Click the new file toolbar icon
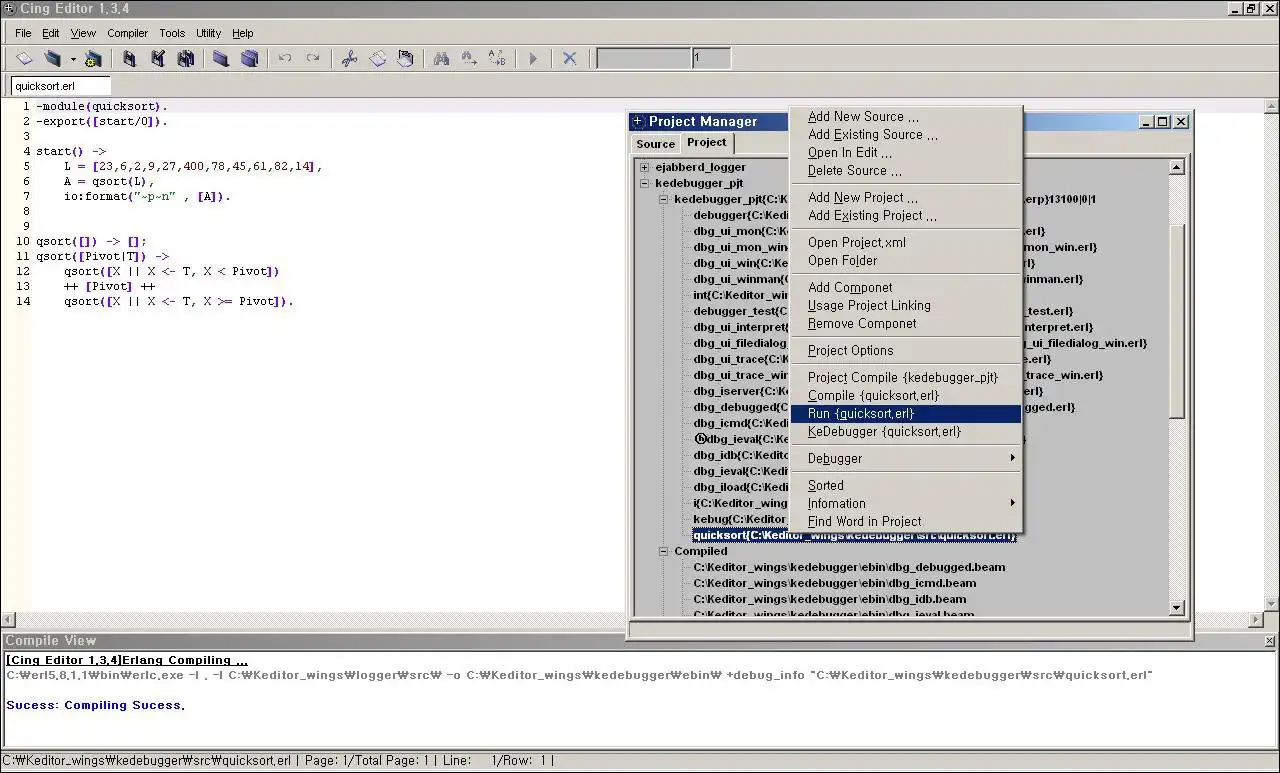The height and width of the screenshot is (773, 1280). 24,59
